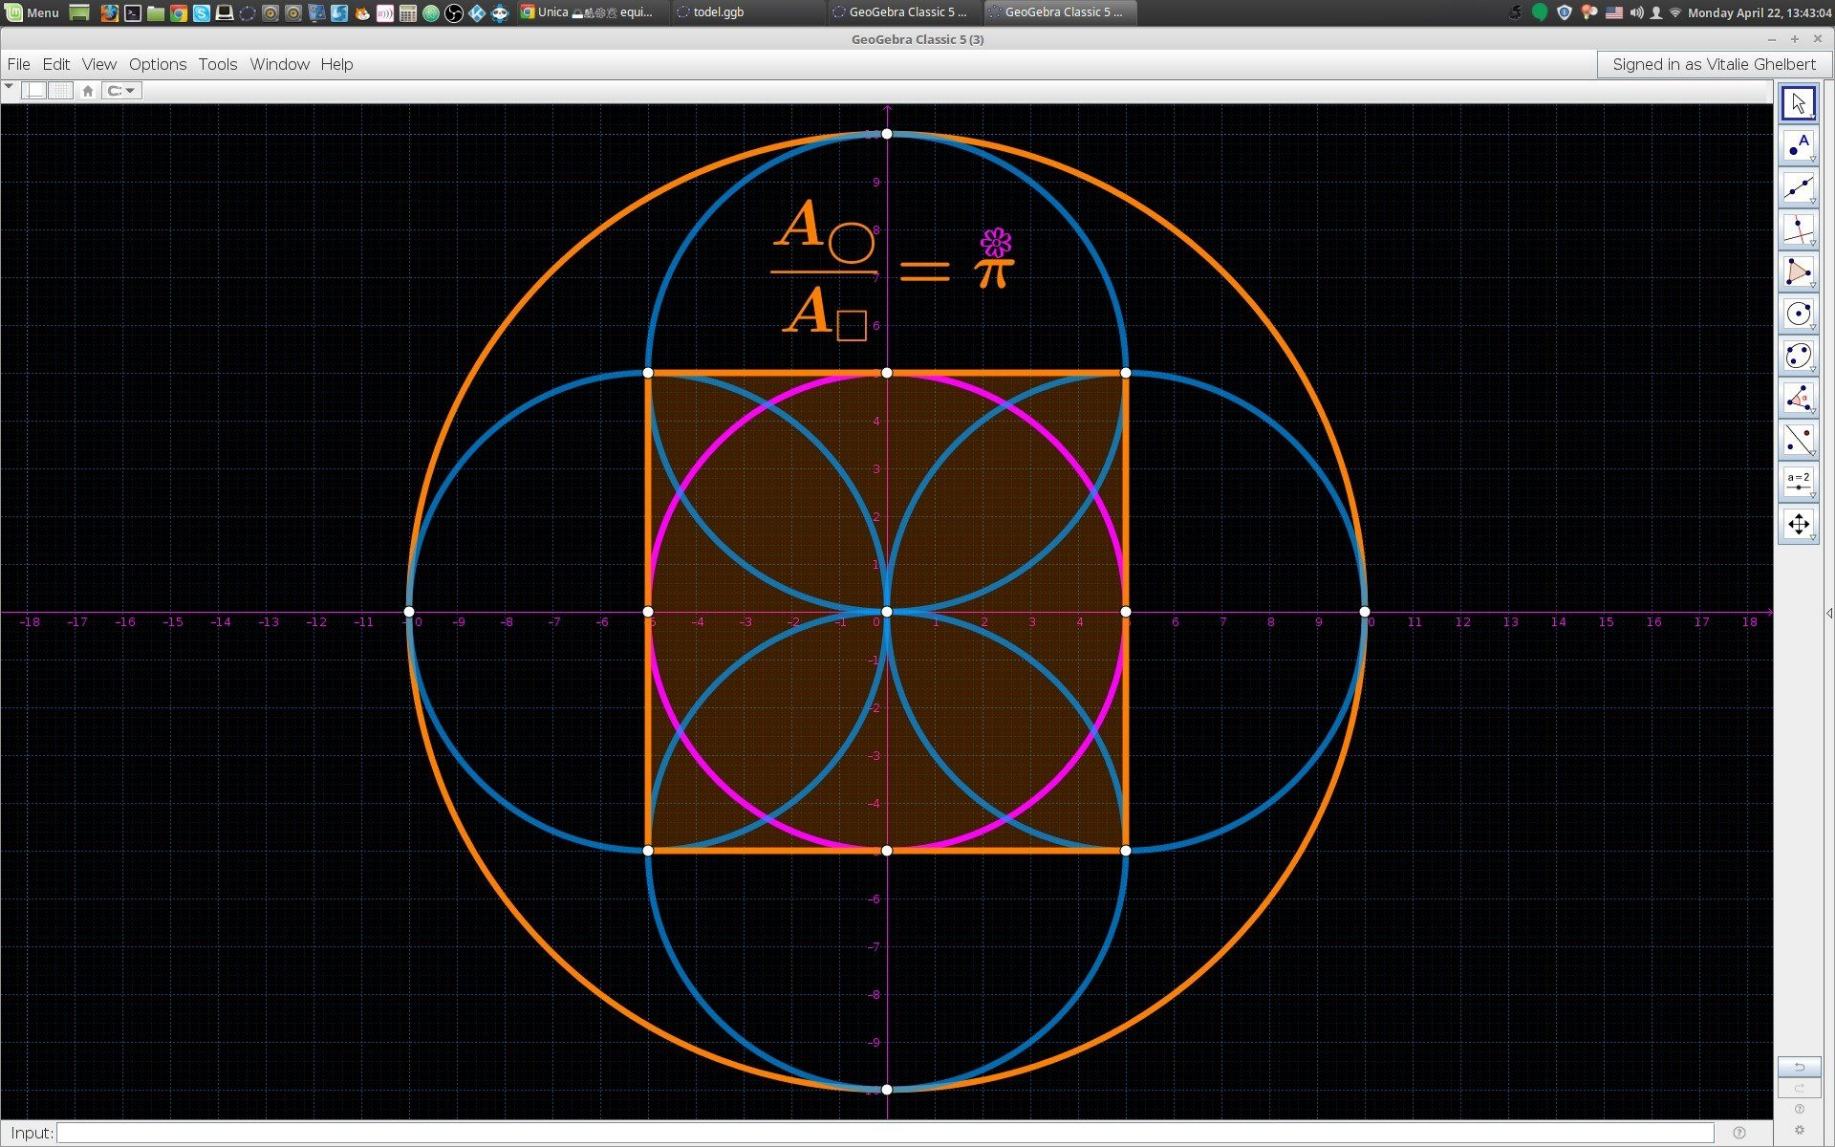This screenshot has height=1147, width=1835.
Task: Open Polygon tool's dropdown triangle
Action: pyautogui.click(x=1812, y=286)
